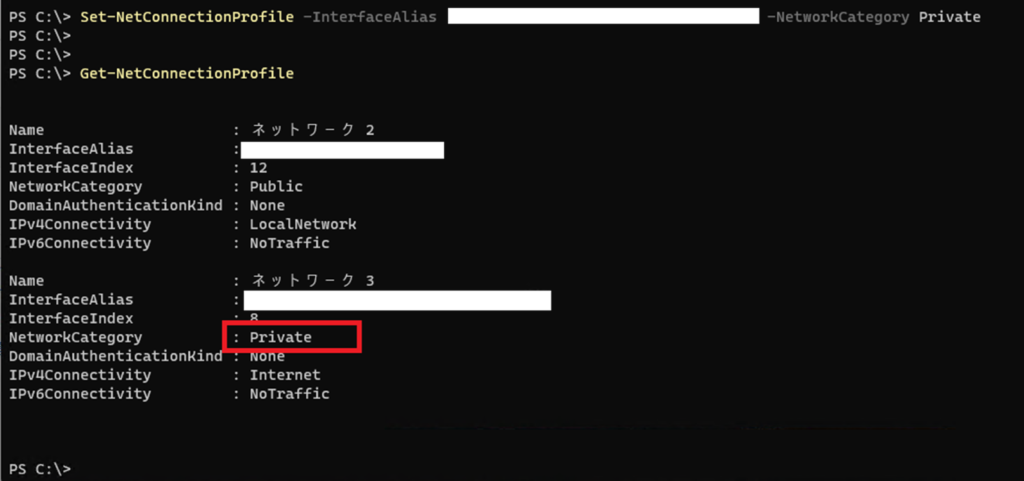Click the Private value inside the red box
This screenshot has height=481, width=1024.
tap(280, 338)
